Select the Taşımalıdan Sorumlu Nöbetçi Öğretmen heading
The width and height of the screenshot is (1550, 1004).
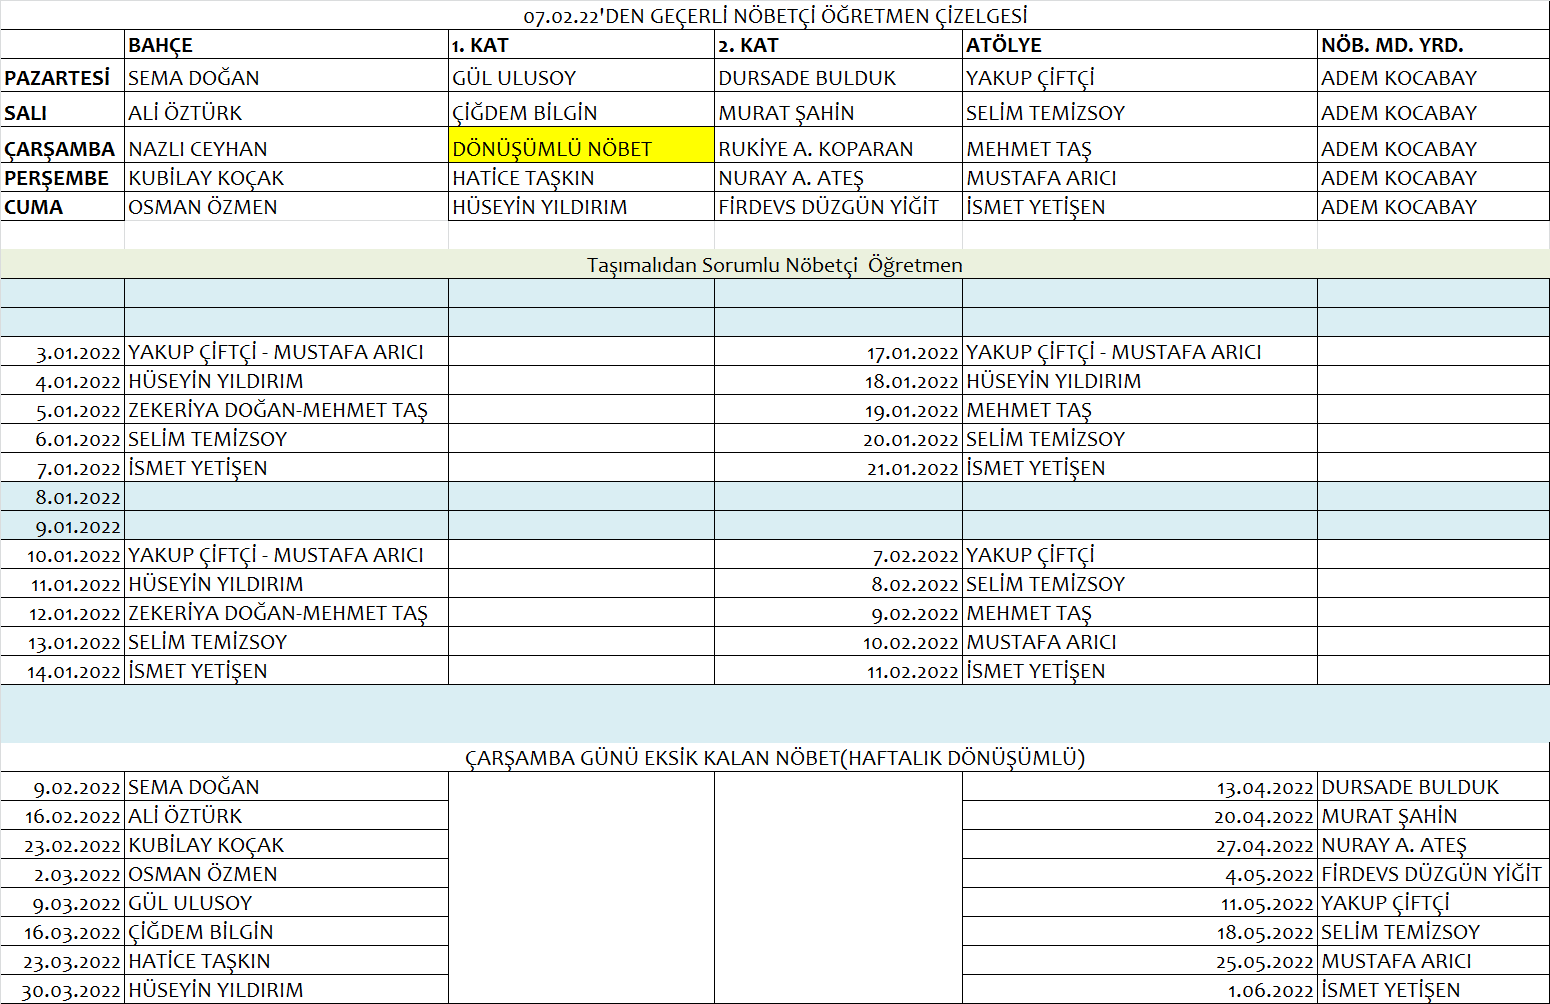coord(775,265)
